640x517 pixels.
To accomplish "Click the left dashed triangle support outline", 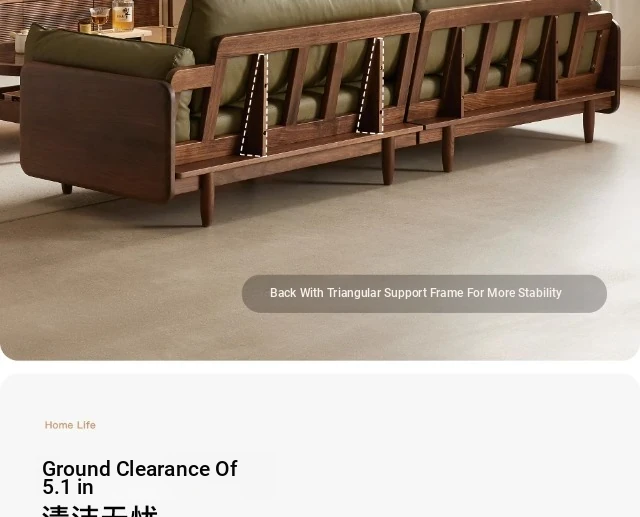I will [255, 105].
